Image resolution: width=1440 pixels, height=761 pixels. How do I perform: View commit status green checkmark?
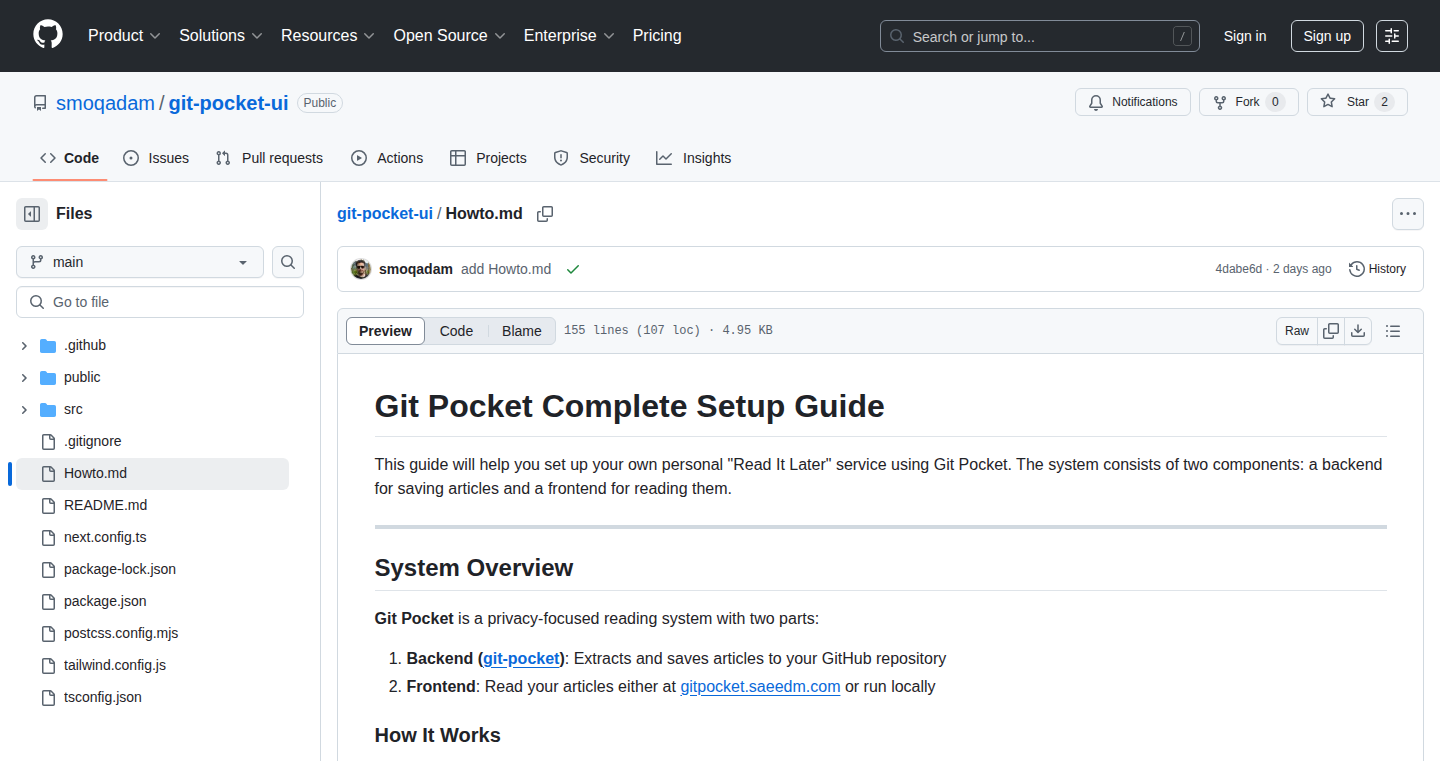573,269
